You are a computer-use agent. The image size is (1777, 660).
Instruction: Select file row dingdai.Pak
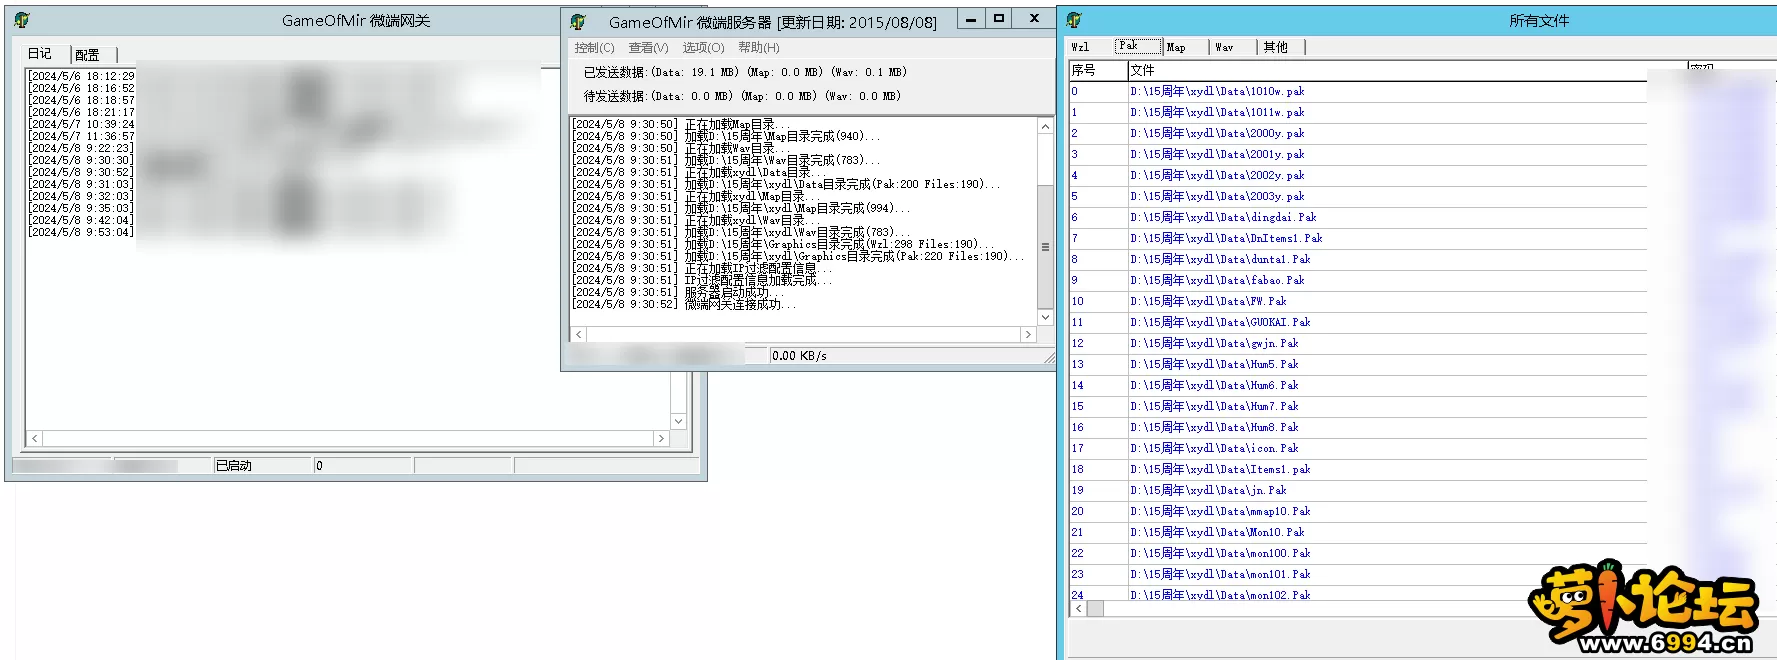(1358, 217)
